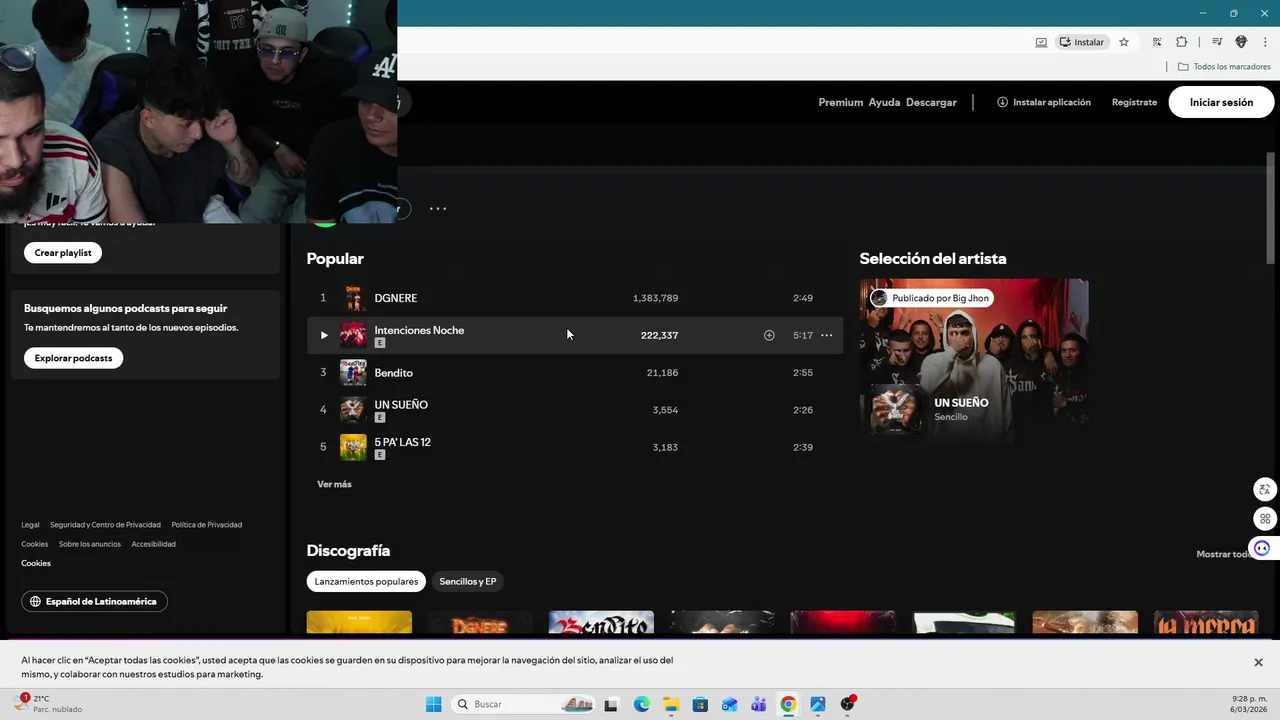Open Microsoft Store from the taskbar

(700, 704)
